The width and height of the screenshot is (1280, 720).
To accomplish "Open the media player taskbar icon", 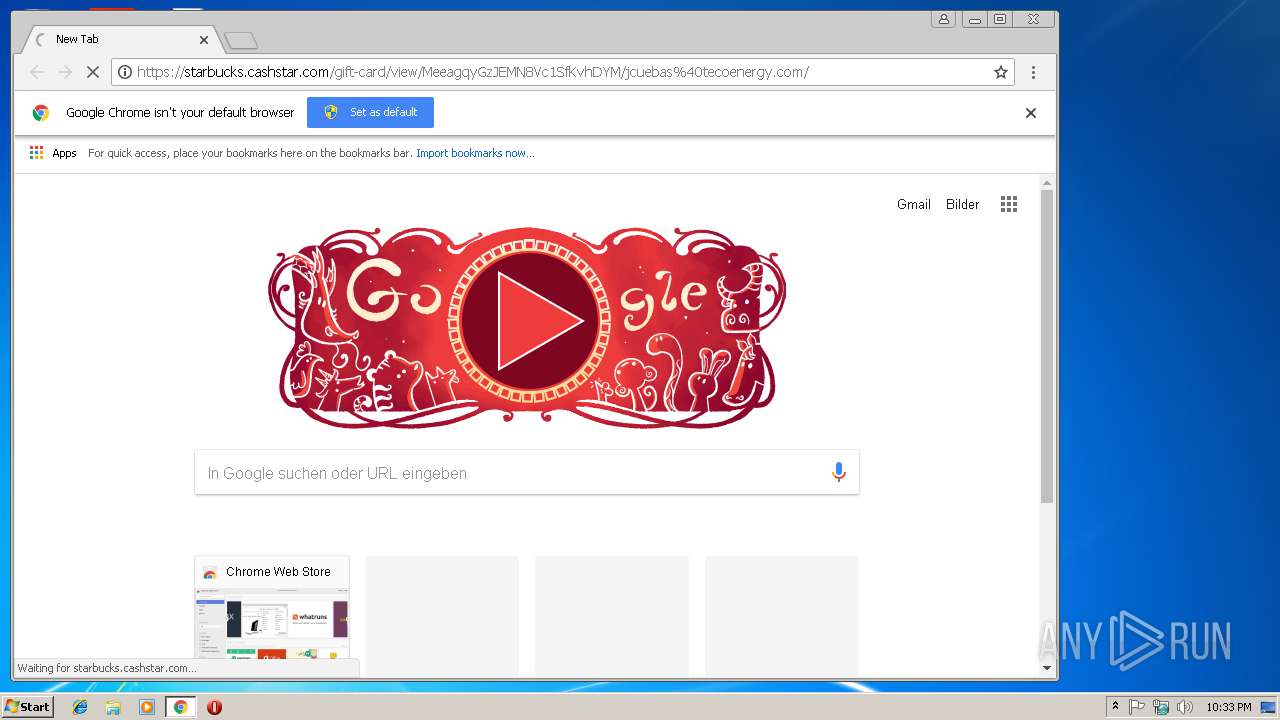I will [147, 707].
